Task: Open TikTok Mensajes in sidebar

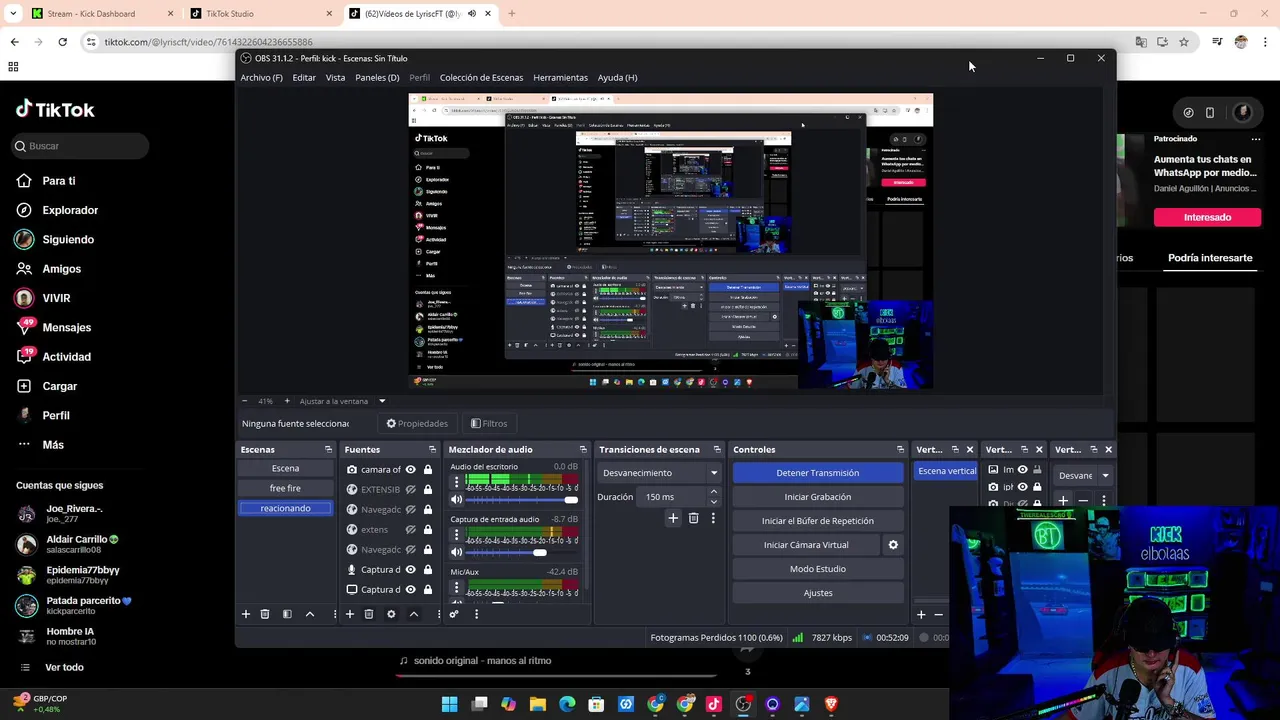Action: tap(66, 327)
